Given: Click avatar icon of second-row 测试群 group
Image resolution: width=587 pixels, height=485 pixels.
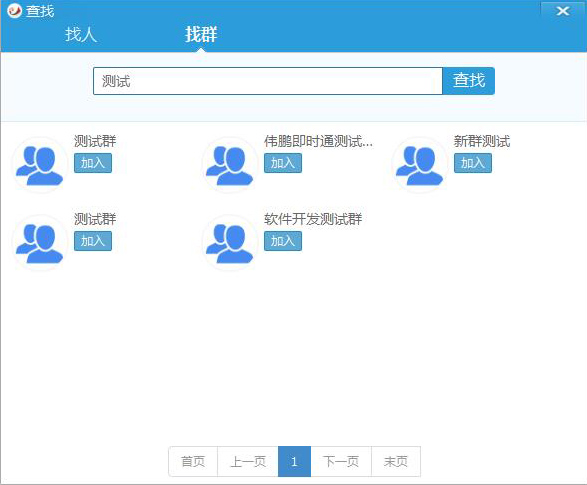Looking at the screenshot, I should [x=40, y=243].
